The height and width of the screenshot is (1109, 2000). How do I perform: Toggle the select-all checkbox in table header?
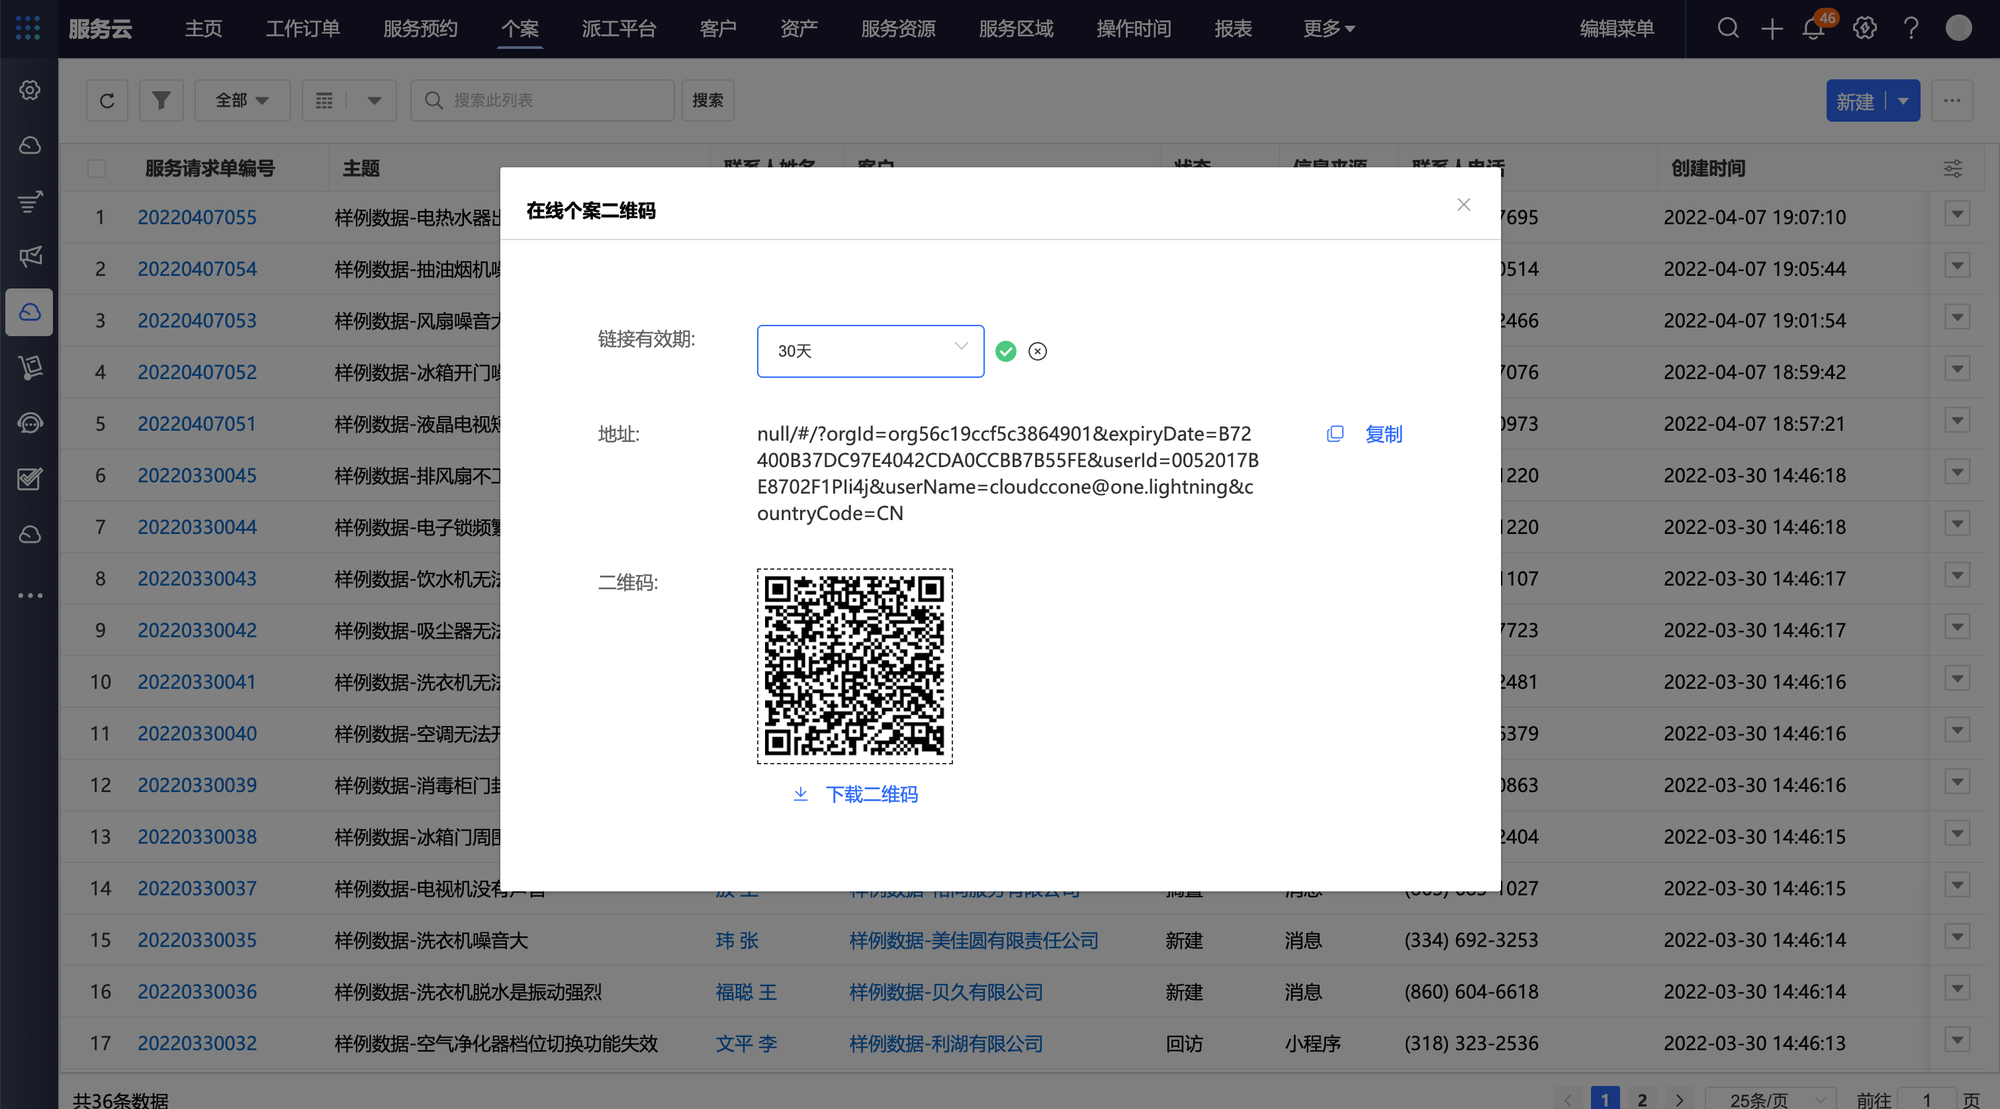[x=97, y=169]
